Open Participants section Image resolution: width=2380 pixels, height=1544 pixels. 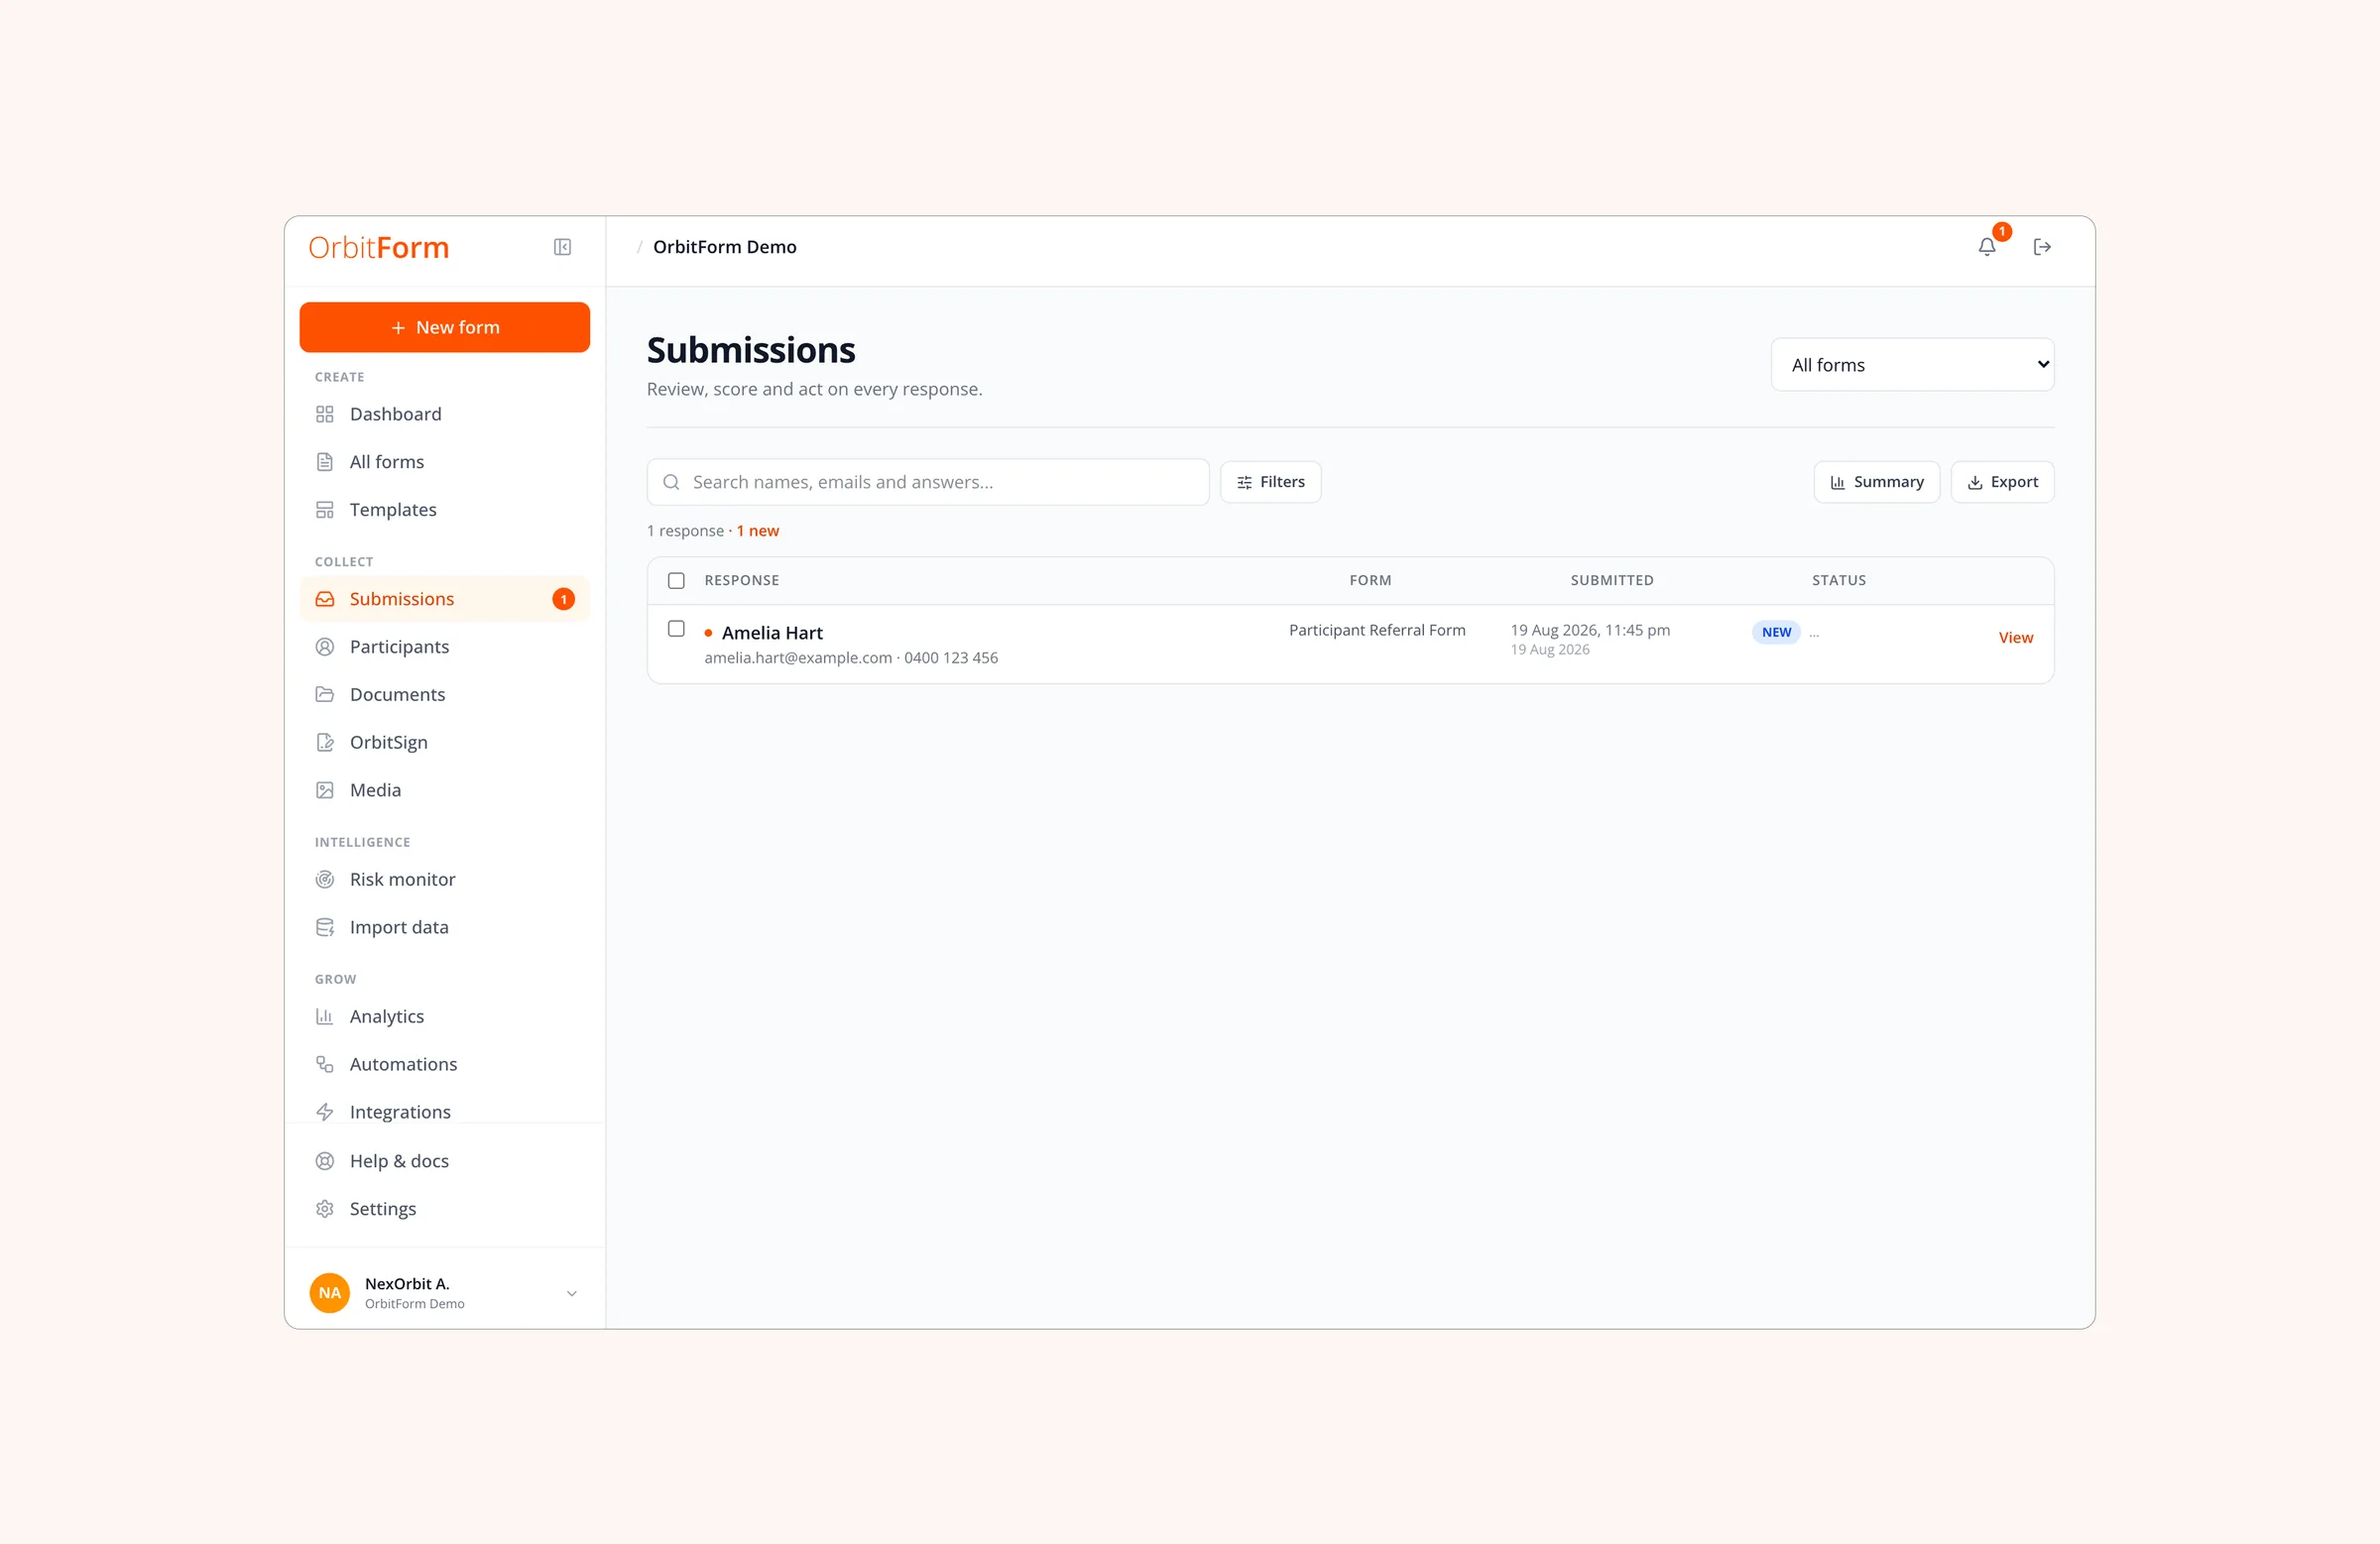(445, 647)
